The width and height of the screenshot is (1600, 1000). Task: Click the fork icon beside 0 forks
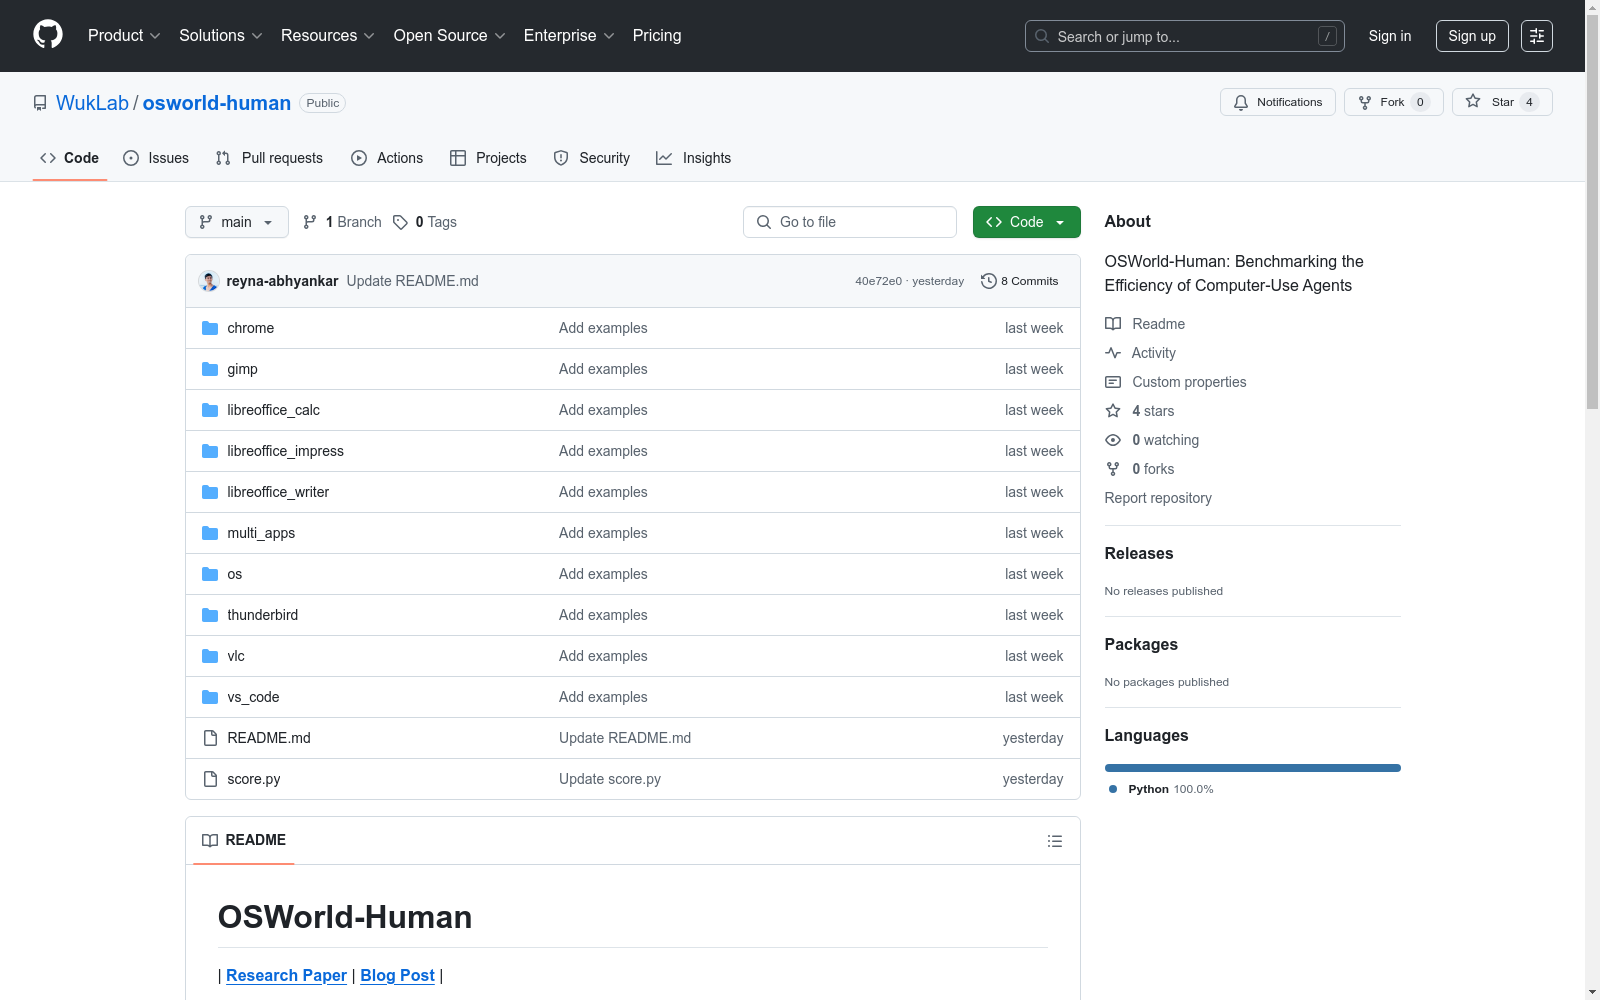pos(1113,469)
